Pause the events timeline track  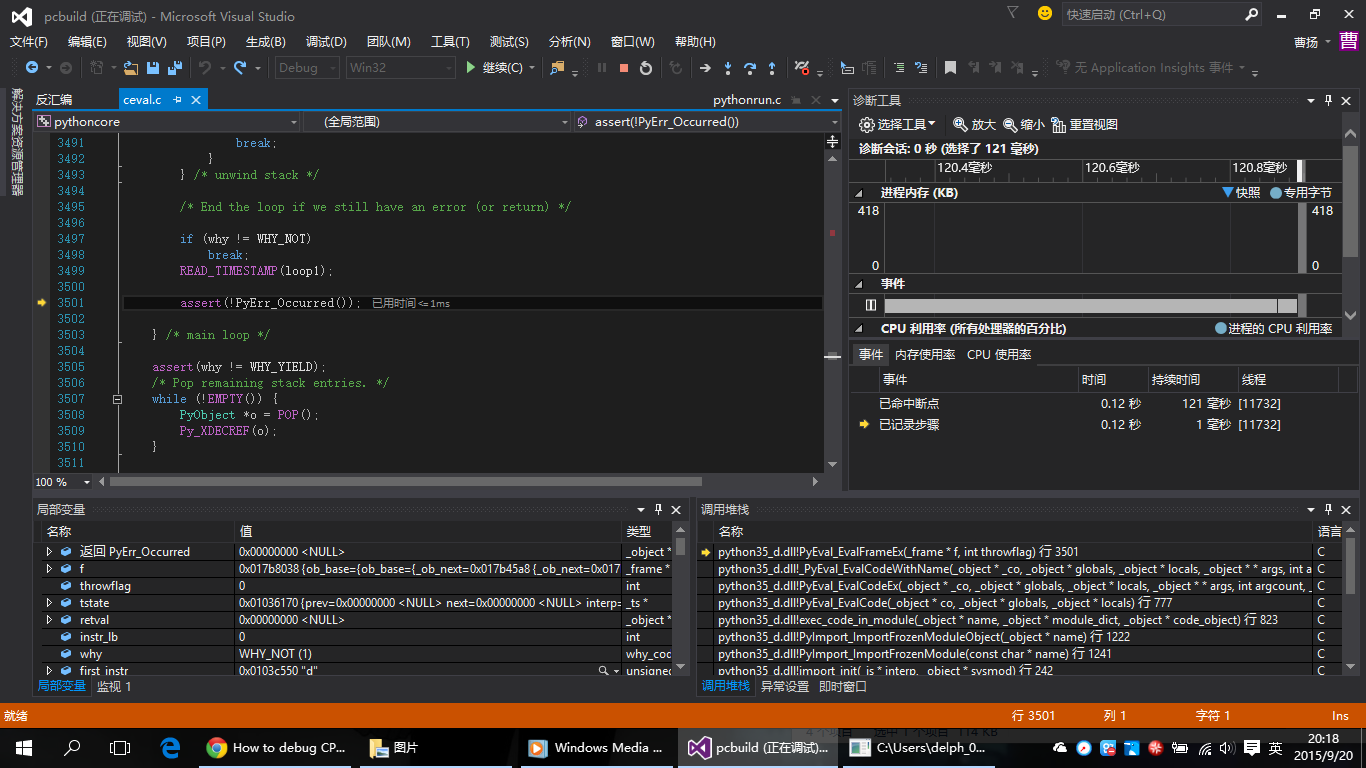click(870, 305)
